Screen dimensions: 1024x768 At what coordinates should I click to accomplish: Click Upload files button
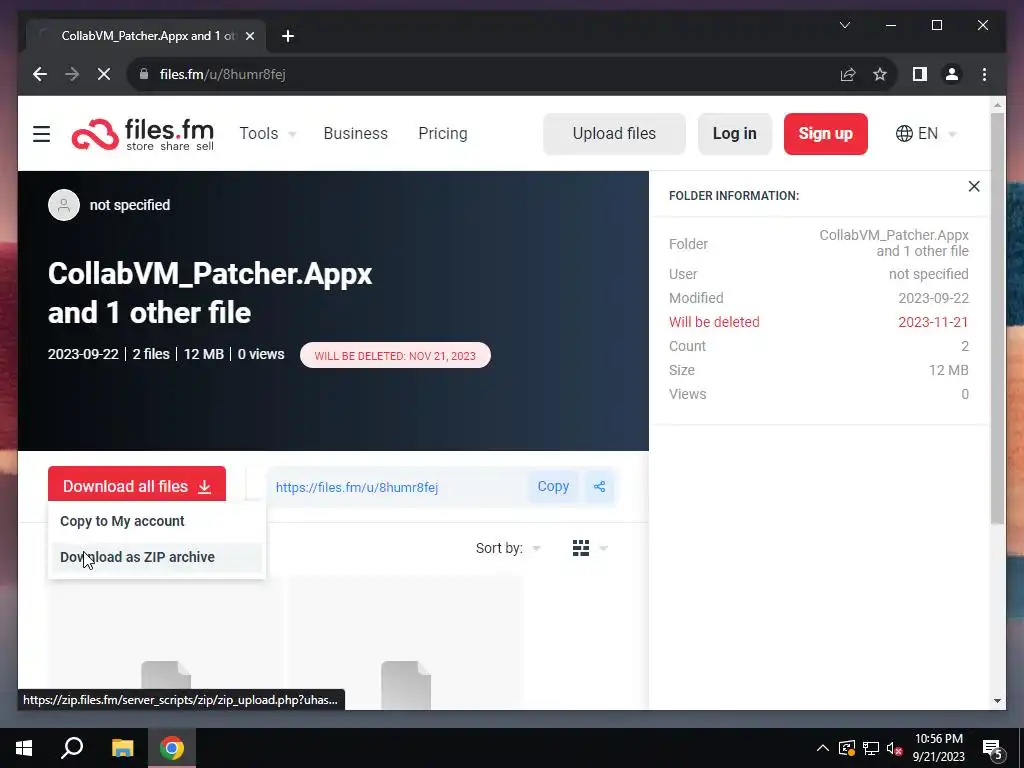pos(614,134)
